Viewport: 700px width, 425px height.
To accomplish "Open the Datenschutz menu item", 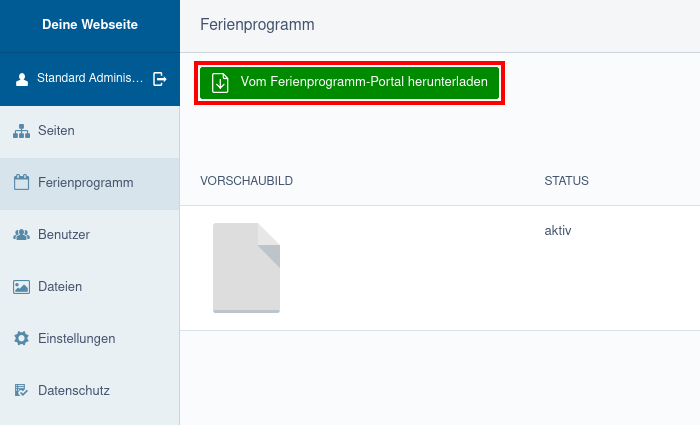I will pyautogui.click(x=90, y=390).
